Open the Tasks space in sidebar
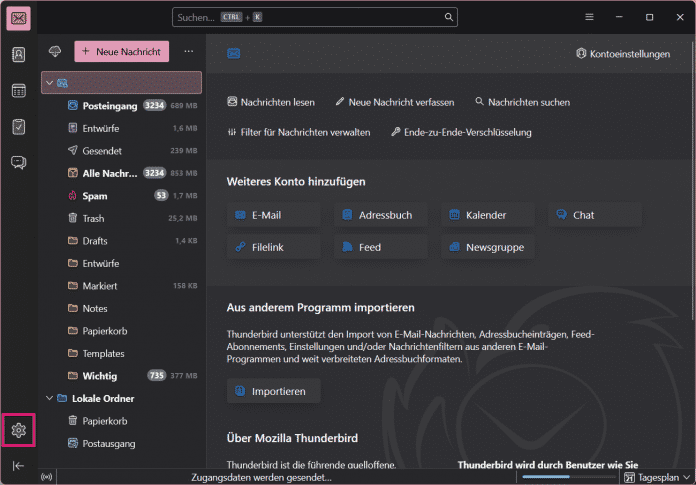Screen dimensions: 696x485 pos(19,127)
